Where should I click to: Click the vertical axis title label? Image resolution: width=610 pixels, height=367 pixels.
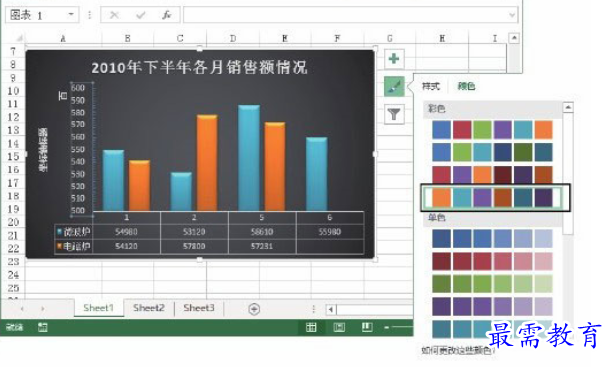tap(43, 149)
